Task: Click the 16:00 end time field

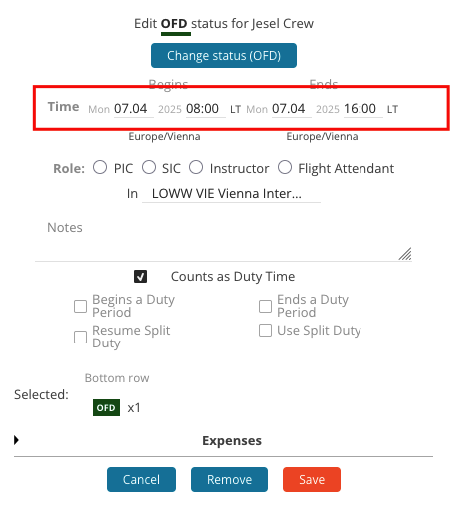Action: coord(363,109)
